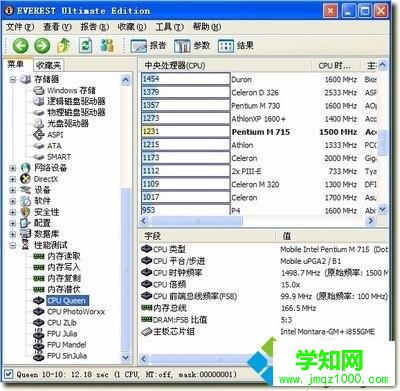Open the 报告 report toolbar button
The height and width of the screenshot is (391, 400).
(x=148, y=46)
